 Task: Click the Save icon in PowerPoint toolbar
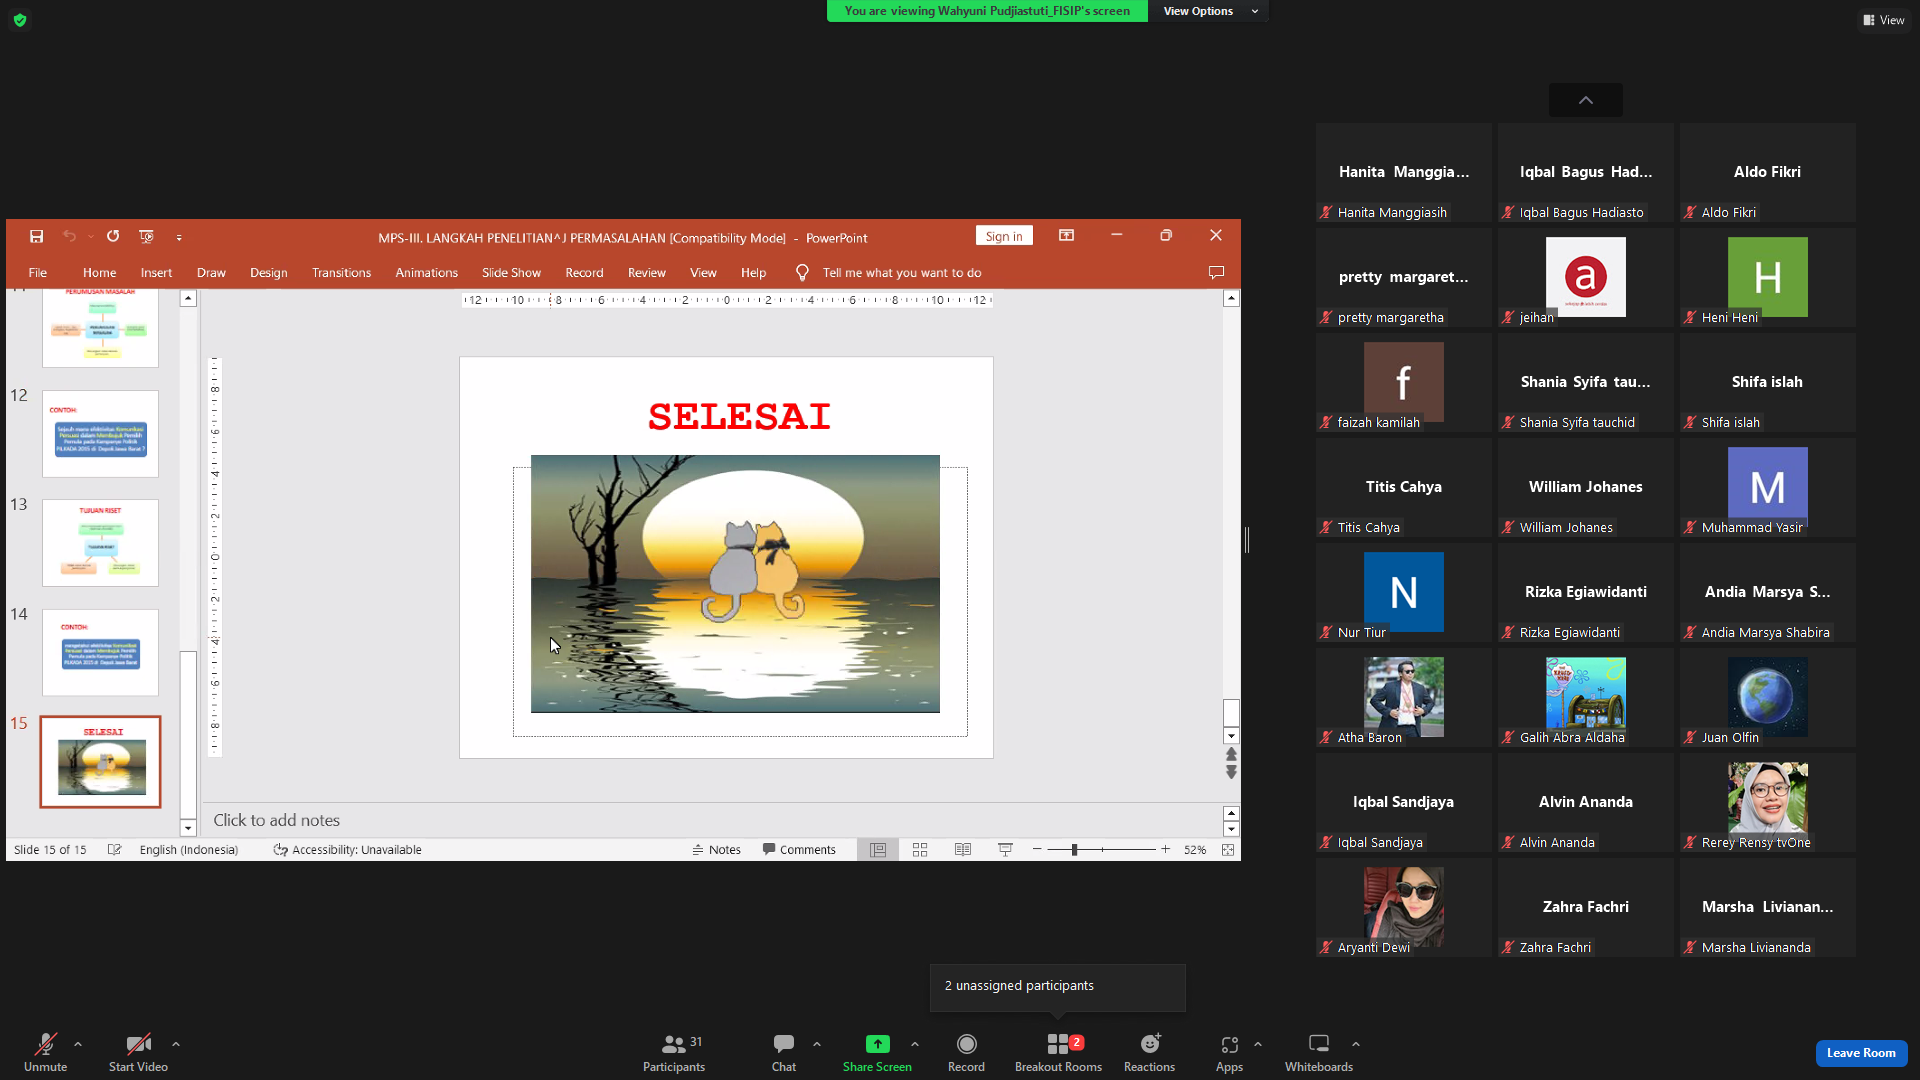point(36,236)
